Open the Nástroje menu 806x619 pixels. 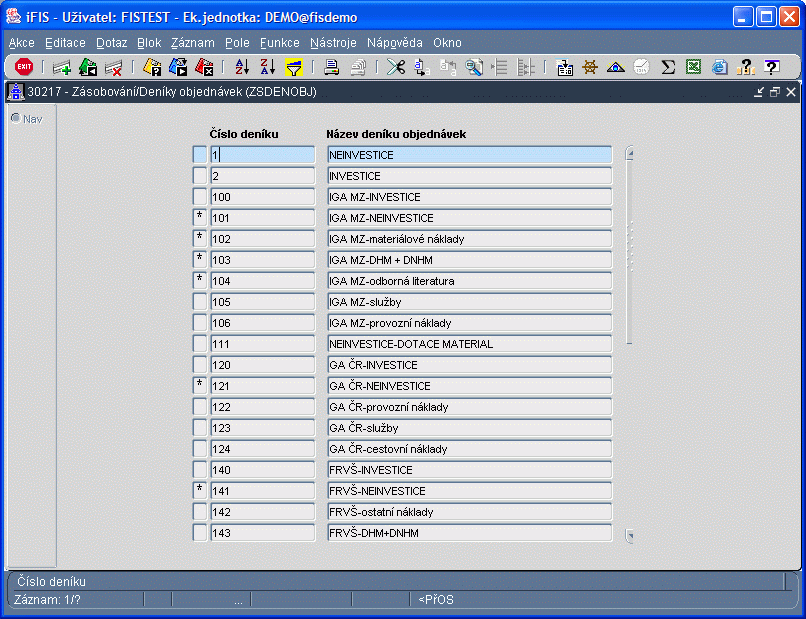click(333, 43)
